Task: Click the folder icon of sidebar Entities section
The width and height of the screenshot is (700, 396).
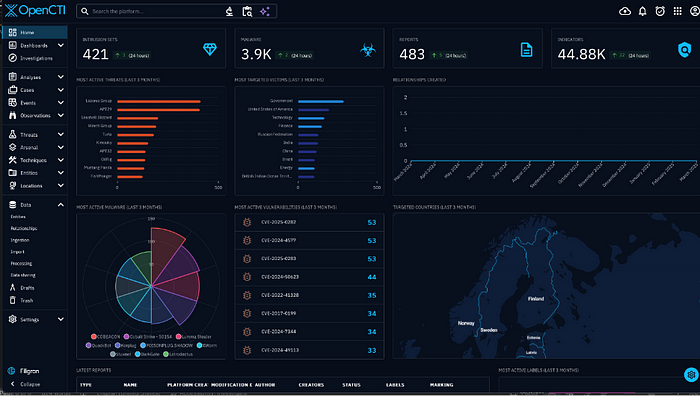Action: click(x=12, y=173)
